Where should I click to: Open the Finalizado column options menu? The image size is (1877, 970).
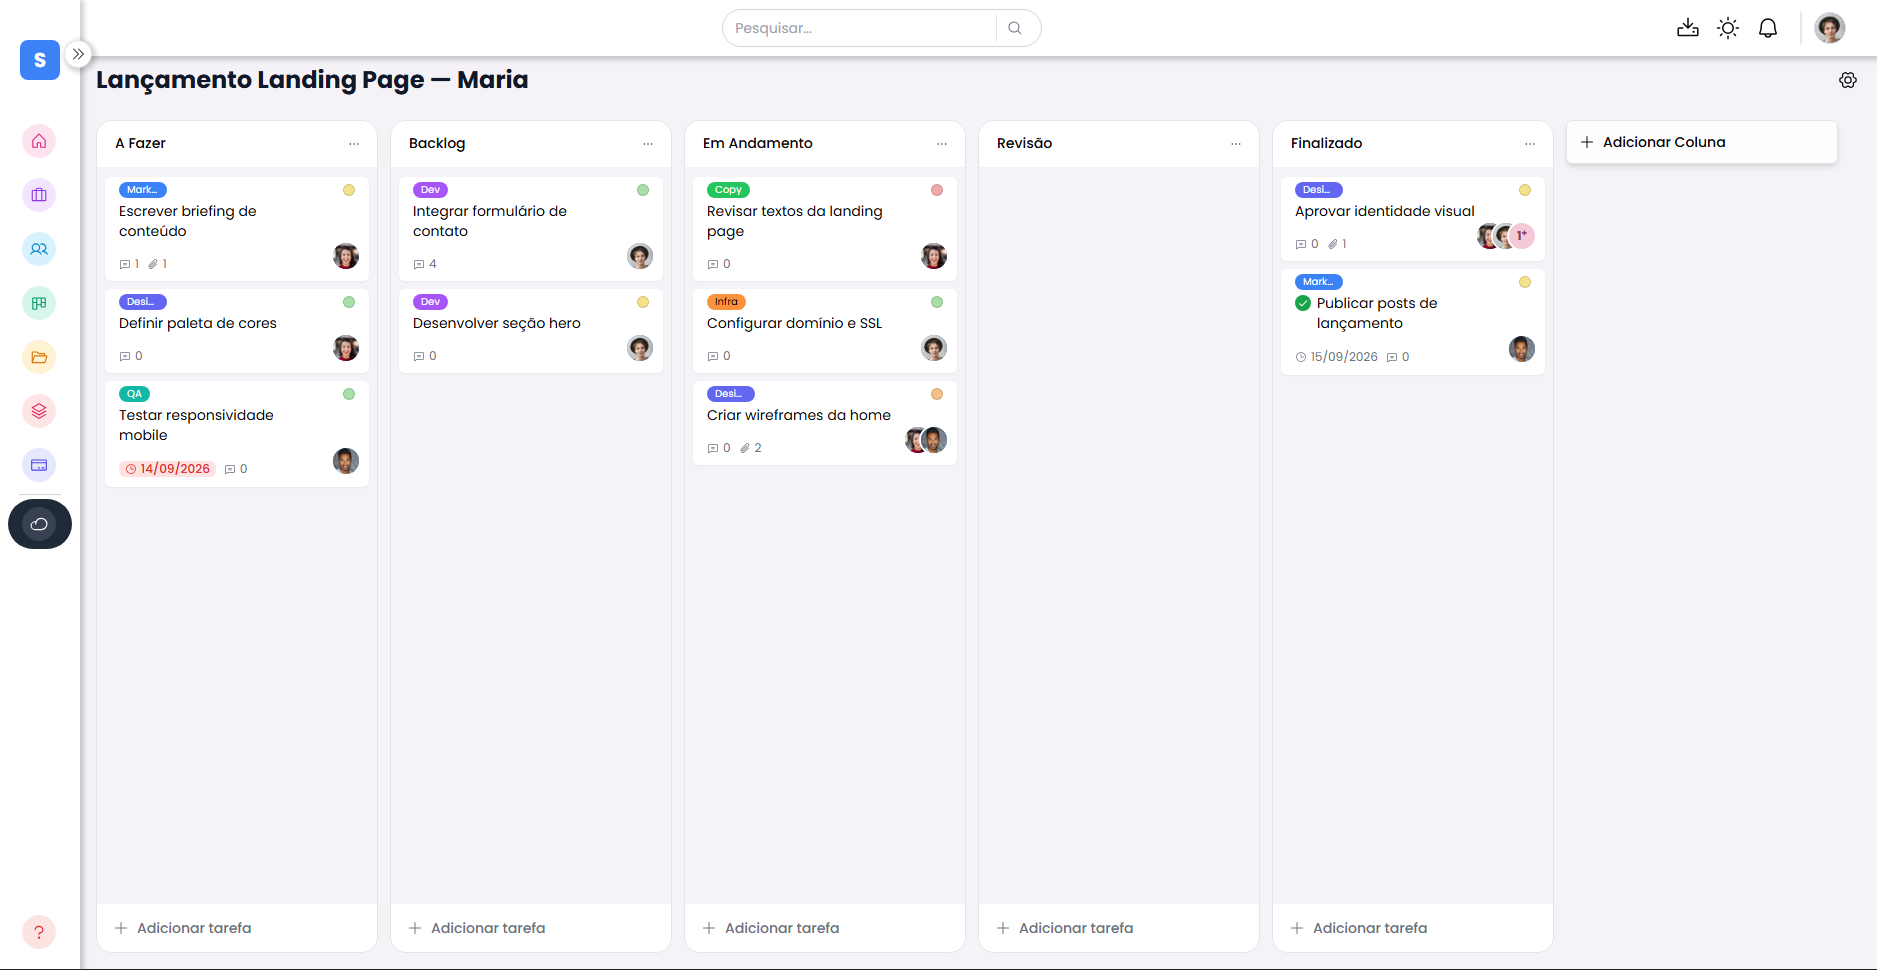[1530, 144]
